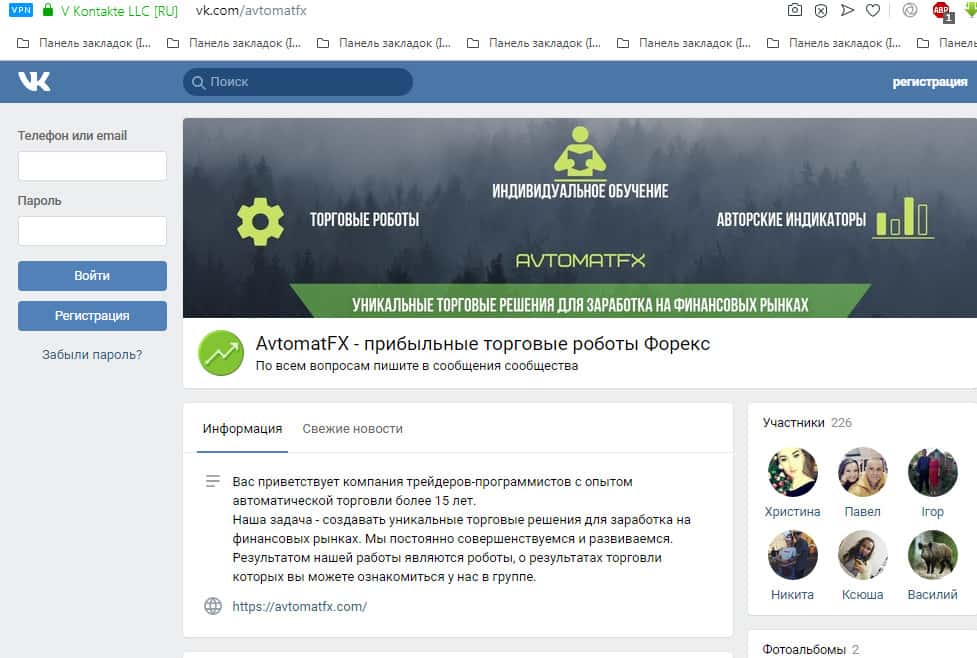Click the name Василий under avatar

click(933, 594)
